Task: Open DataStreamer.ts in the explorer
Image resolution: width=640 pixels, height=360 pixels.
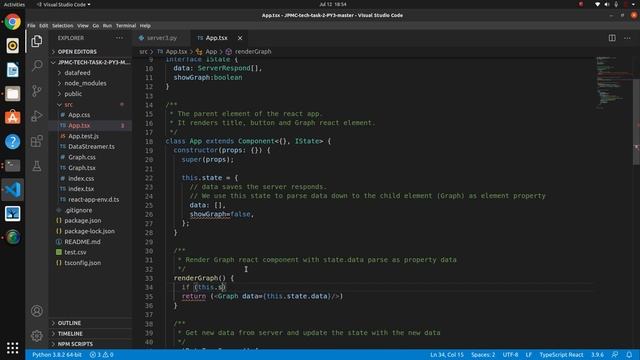Action: [x=91, y=147]
